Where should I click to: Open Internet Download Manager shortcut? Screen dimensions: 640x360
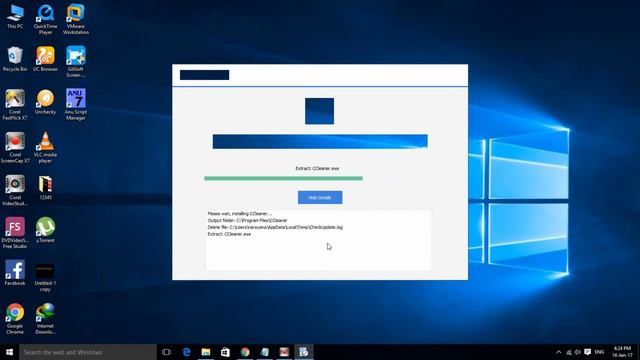pyautogui.click(x=45, y=319)
